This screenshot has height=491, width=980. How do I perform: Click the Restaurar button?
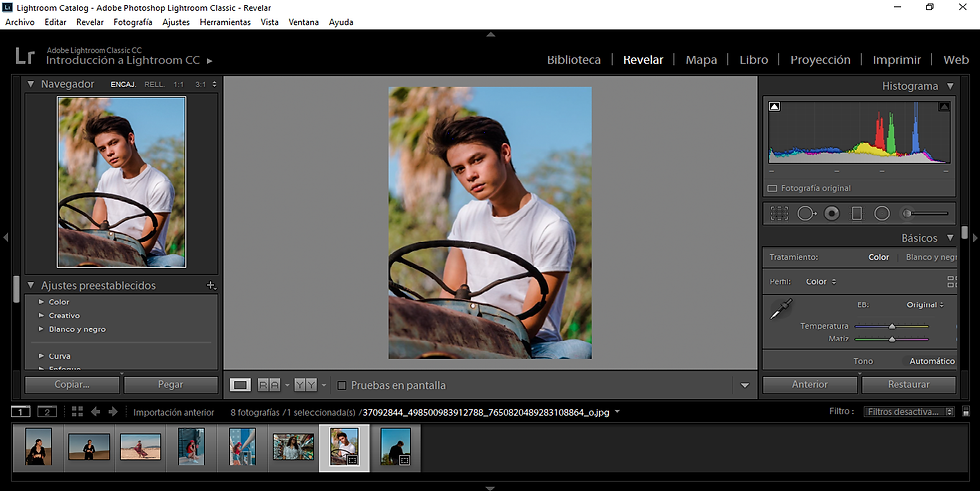(909, 385)
